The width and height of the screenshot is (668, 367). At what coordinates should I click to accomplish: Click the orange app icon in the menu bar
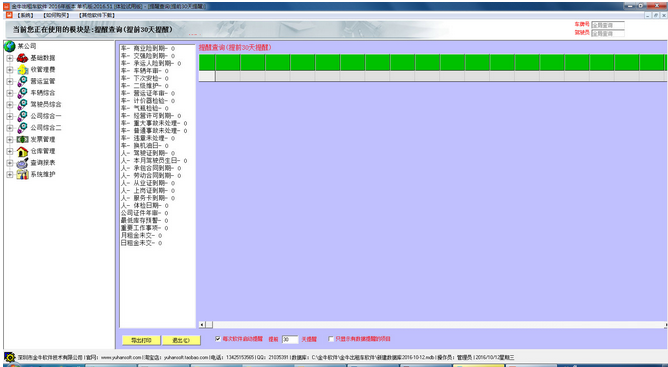tap(9, 15)
